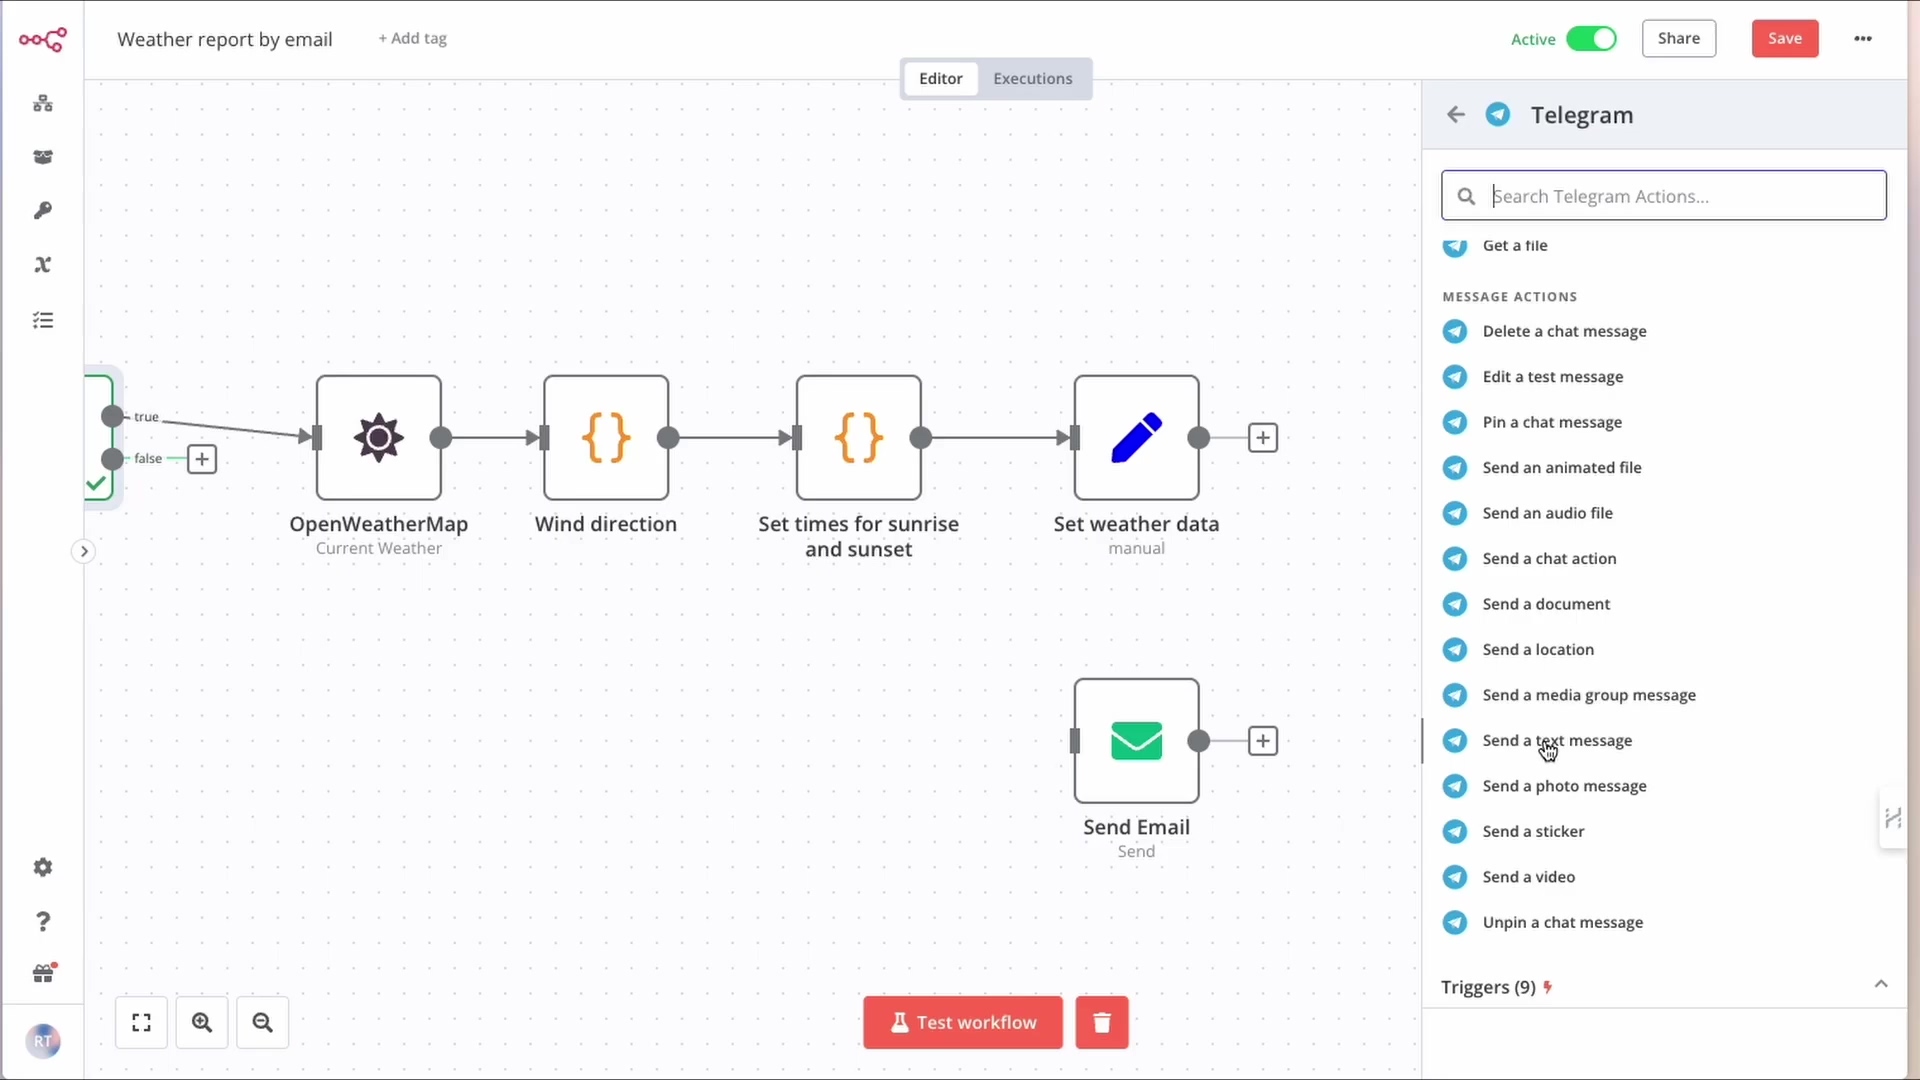Viewport: 1920px width, 1080px height.
Task: Select the Wind direction code node
Action: [606, 438]
